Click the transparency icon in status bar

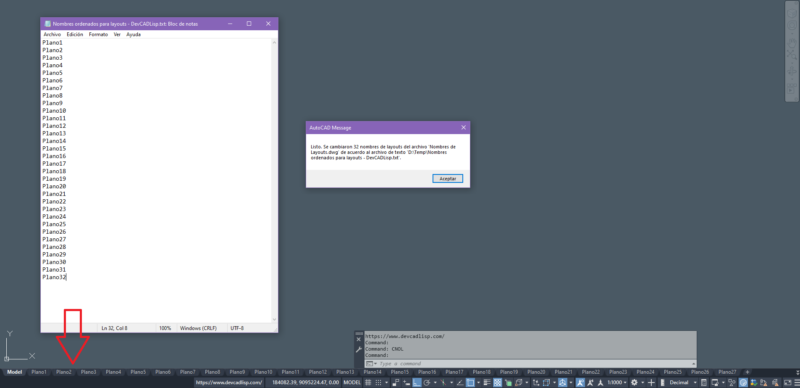point(497,382)
